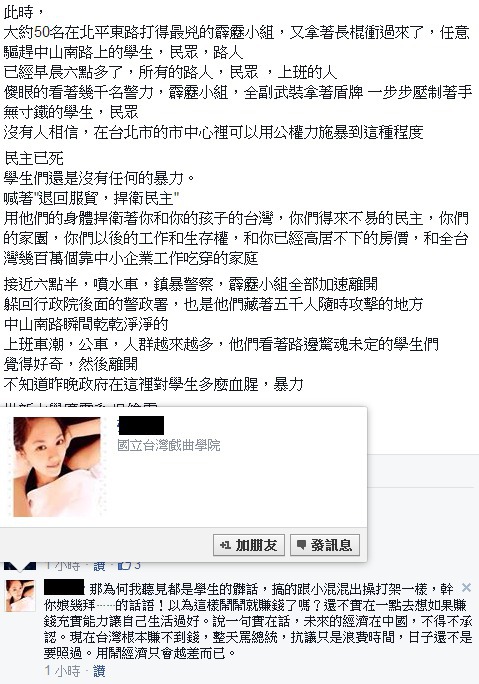This screenshot has height=684, width=479.
Task: Click the 發訊息 send message button
Action: pos(325,545)
